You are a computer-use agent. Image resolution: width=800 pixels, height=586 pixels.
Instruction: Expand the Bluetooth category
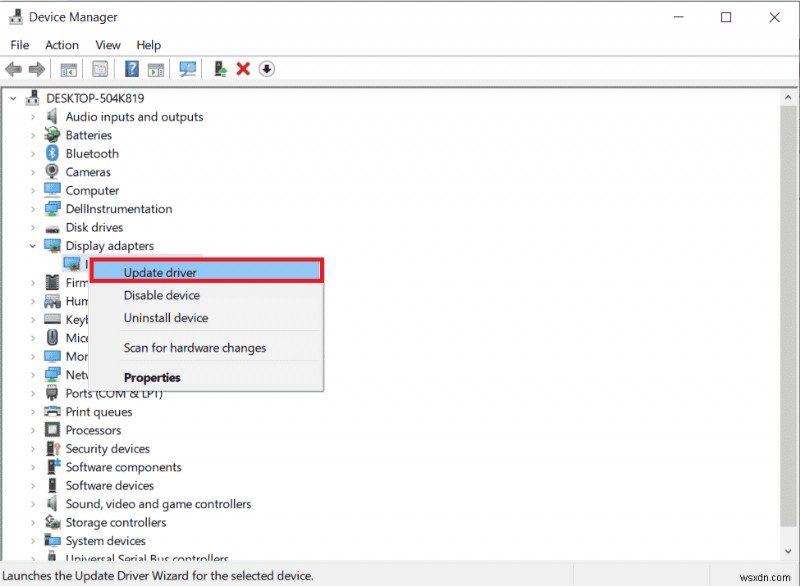[32, 153]
